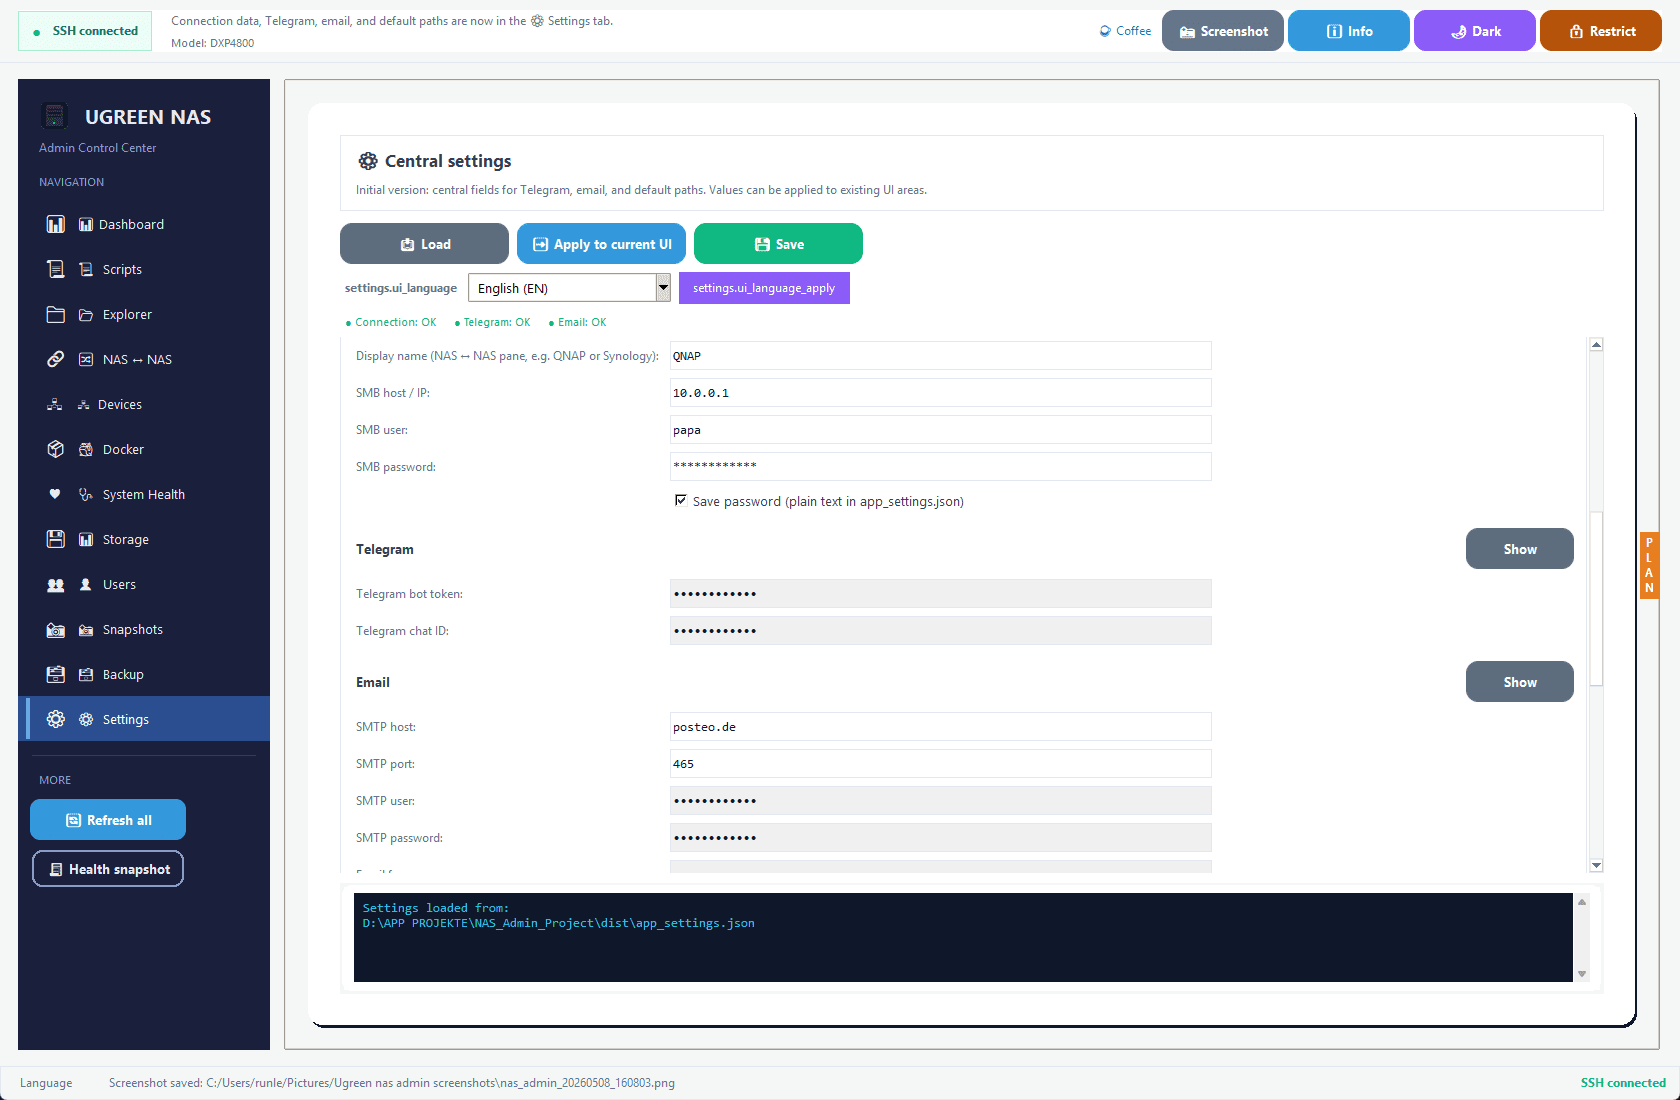
Task: Show the Telegram credentials
Action: [x=1520, y=549]
